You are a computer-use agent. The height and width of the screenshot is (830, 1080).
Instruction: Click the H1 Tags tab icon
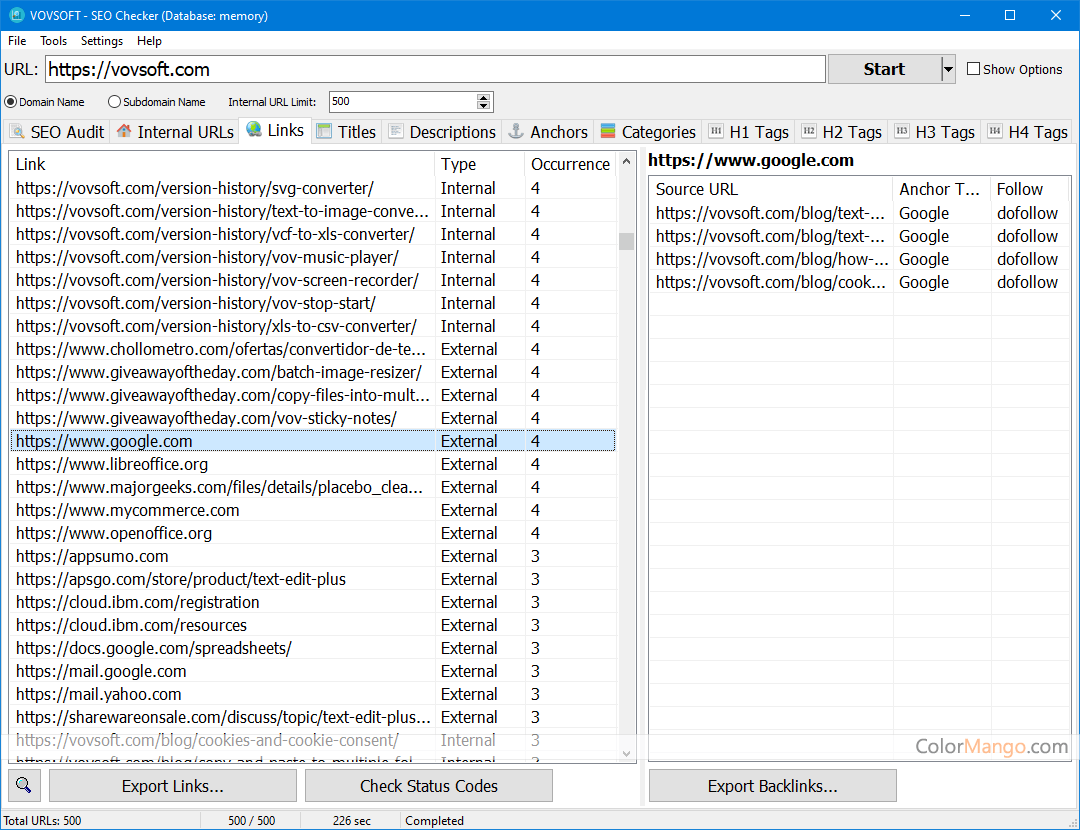click(x=716, y=132)
